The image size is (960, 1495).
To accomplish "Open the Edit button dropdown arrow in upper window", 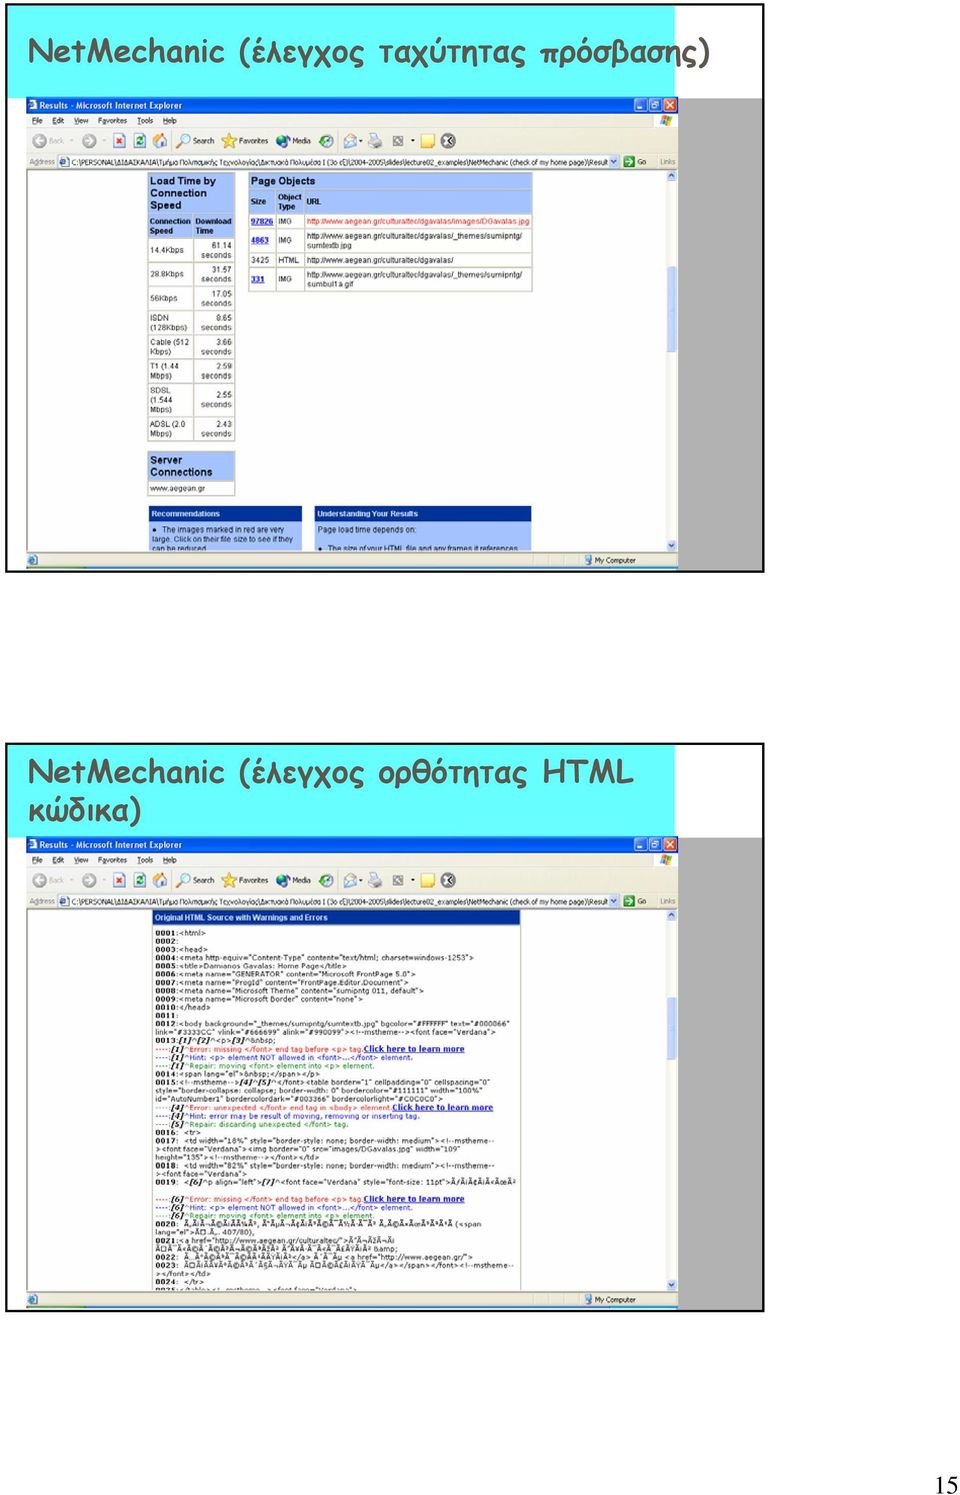I will tap(412, 141).
